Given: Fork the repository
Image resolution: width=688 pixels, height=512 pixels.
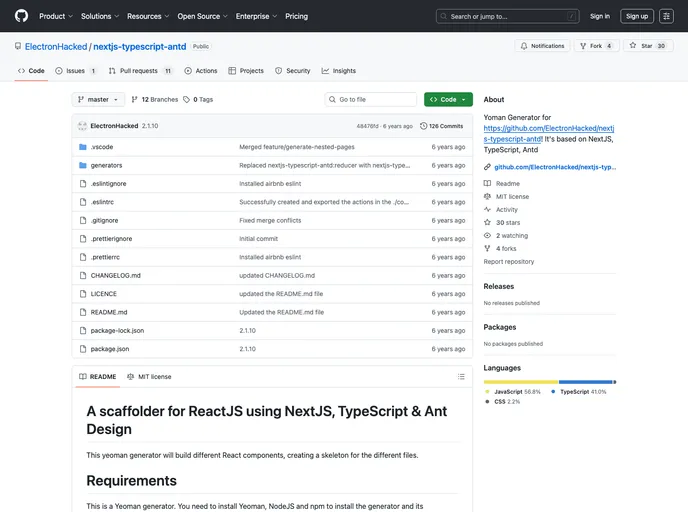Looking at the screenshot, I should 596,46.
